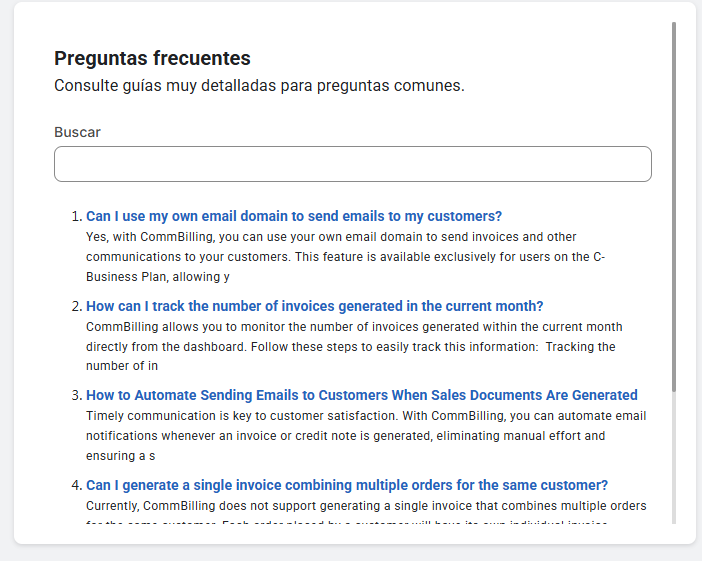
Task: Click list number 2 marker
Action: (75, 306)
